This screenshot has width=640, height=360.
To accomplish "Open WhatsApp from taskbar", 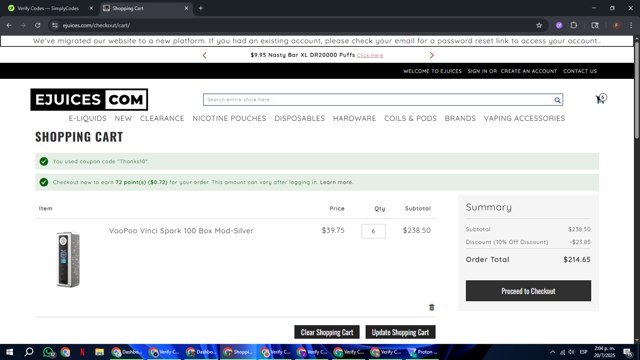I will [48, 352].
